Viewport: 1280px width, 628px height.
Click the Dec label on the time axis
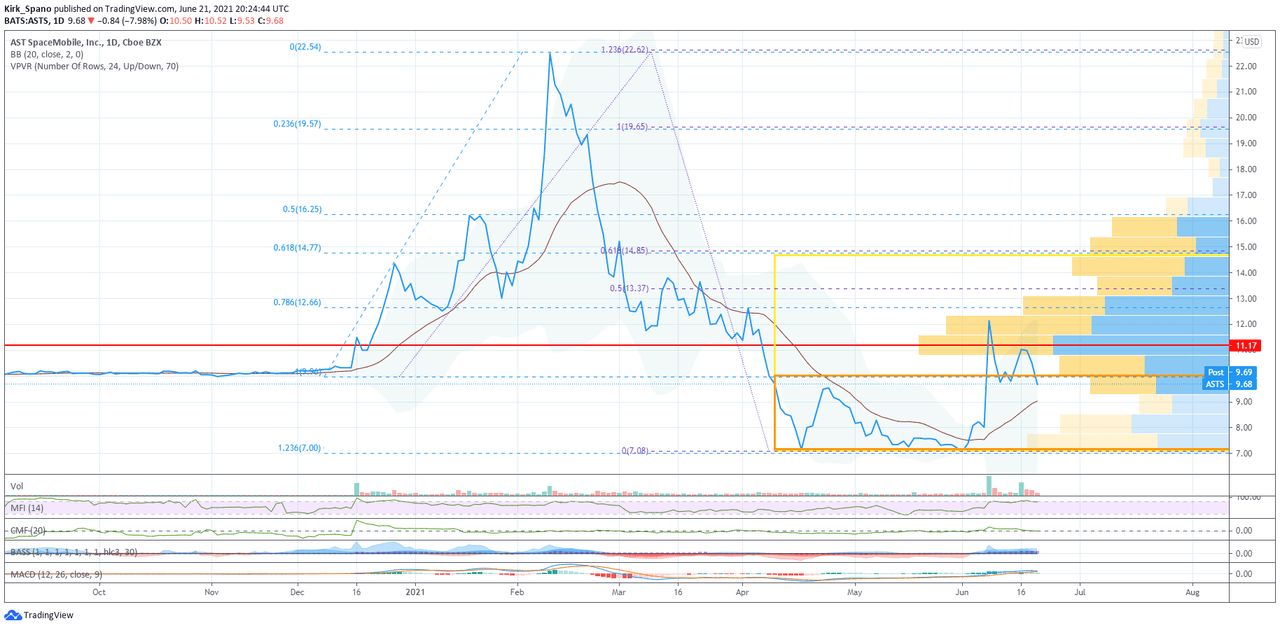299,592
